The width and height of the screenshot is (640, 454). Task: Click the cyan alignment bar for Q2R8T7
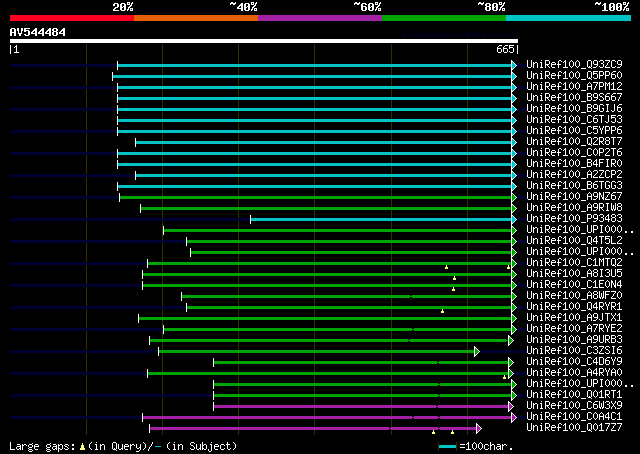[324, 142]
